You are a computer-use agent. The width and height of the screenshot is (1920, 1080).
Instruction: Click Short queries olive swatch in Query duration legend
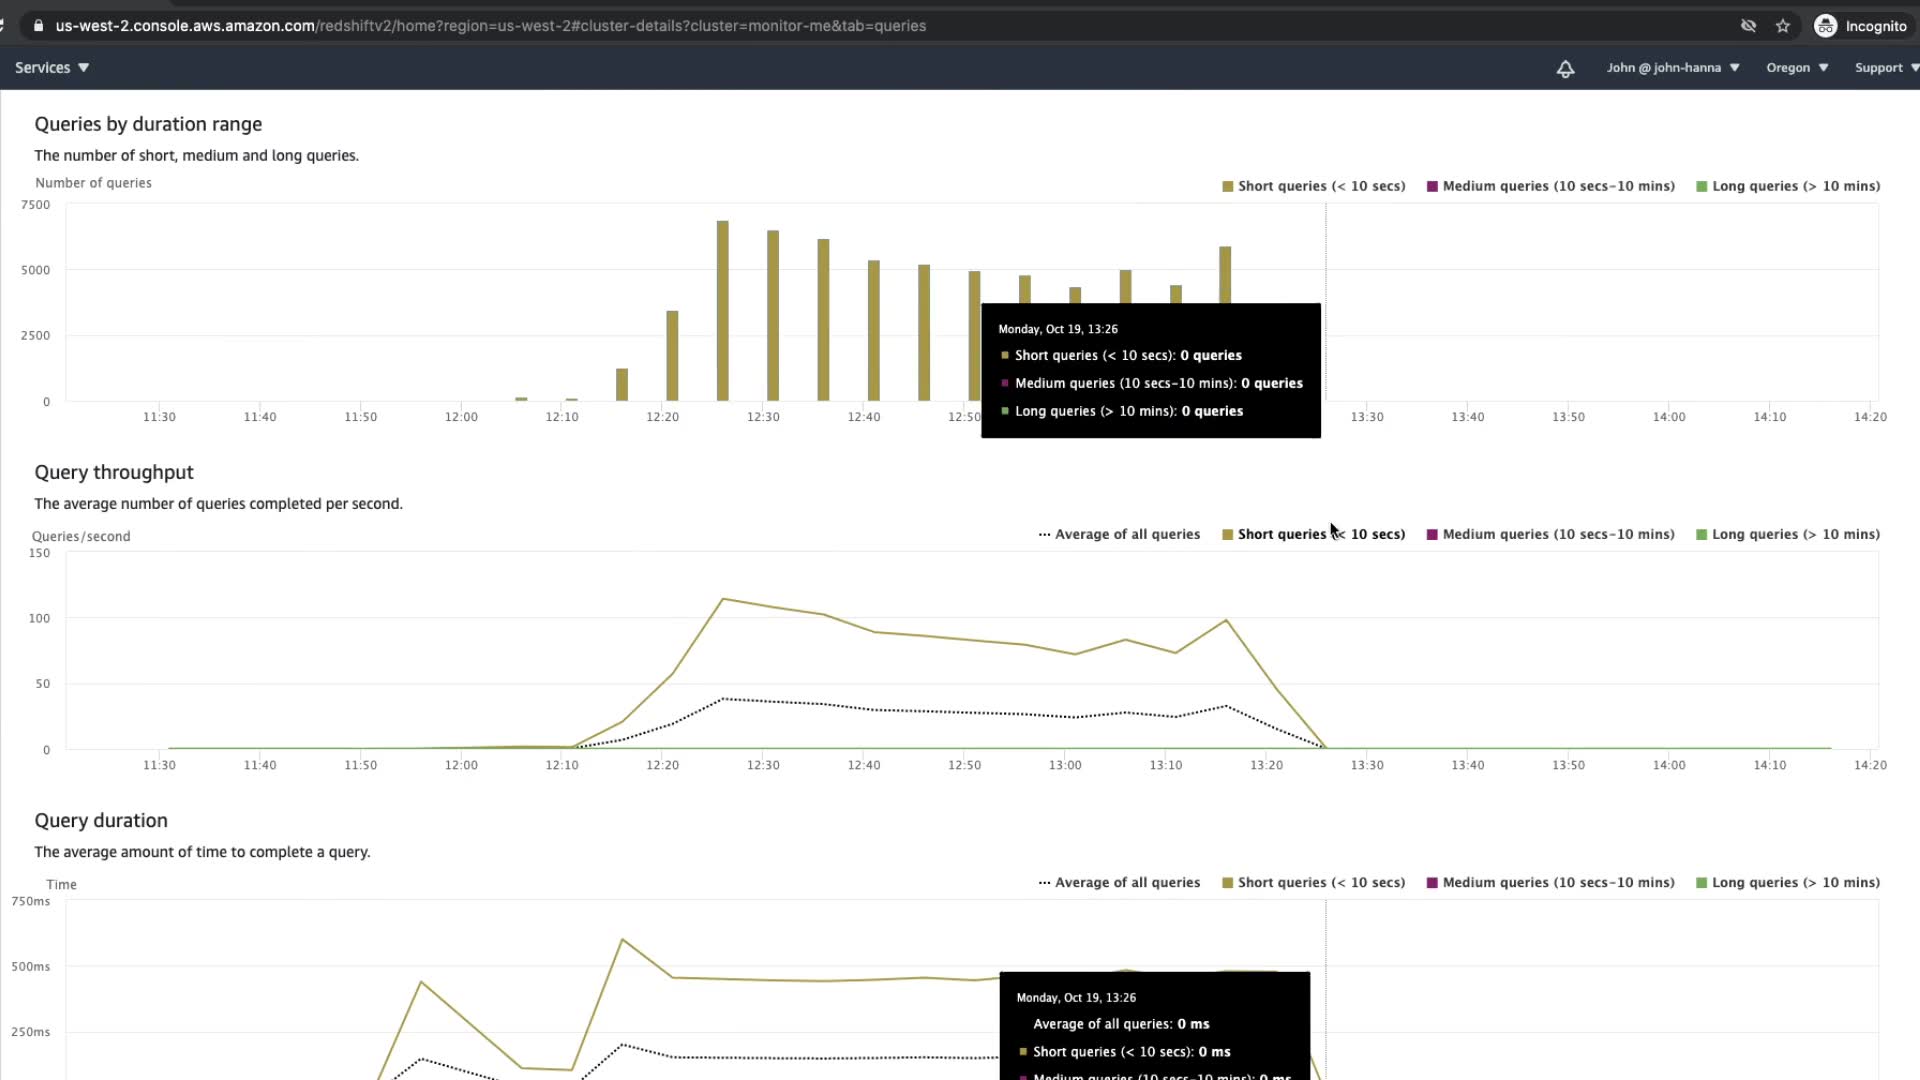coord(1227,883)
